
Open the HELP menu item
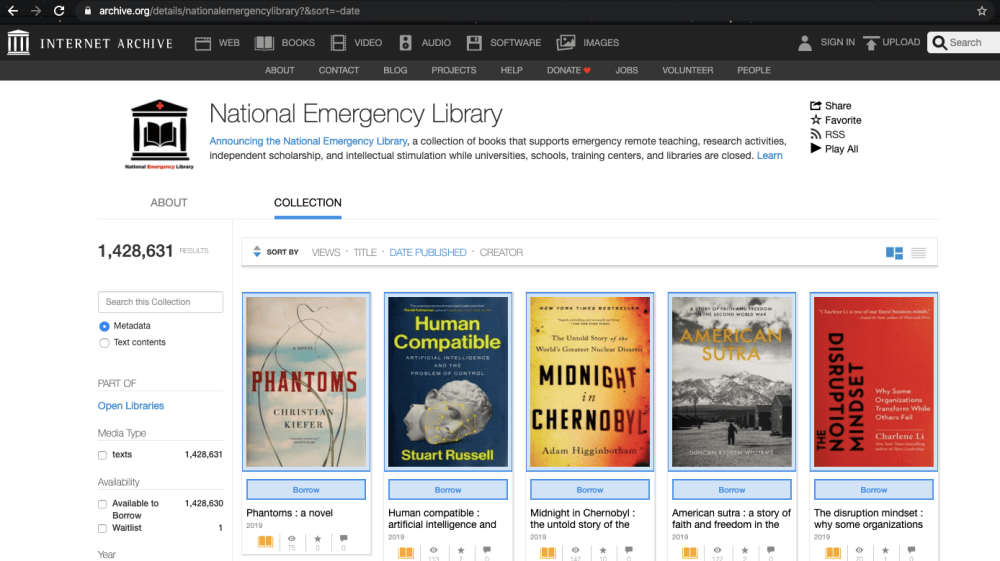[511, 70]
